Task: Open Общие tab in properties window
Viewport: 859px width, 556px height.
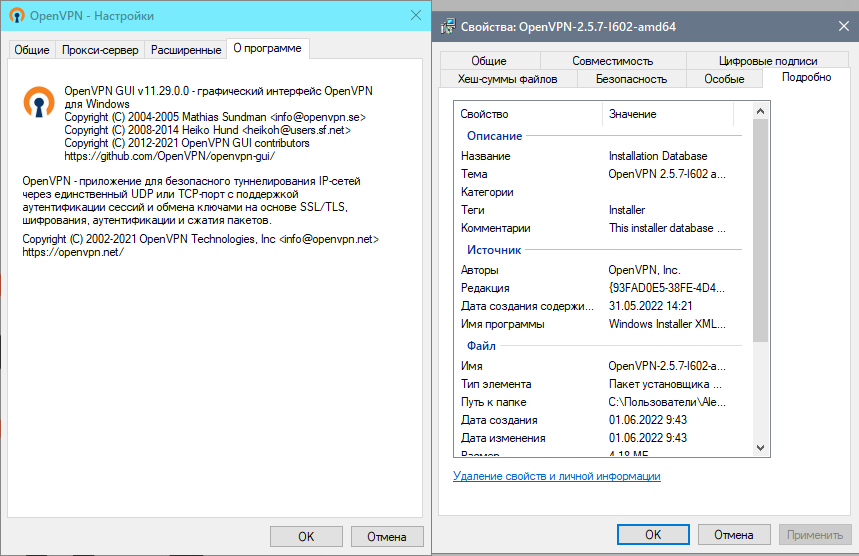Action: 489,61
